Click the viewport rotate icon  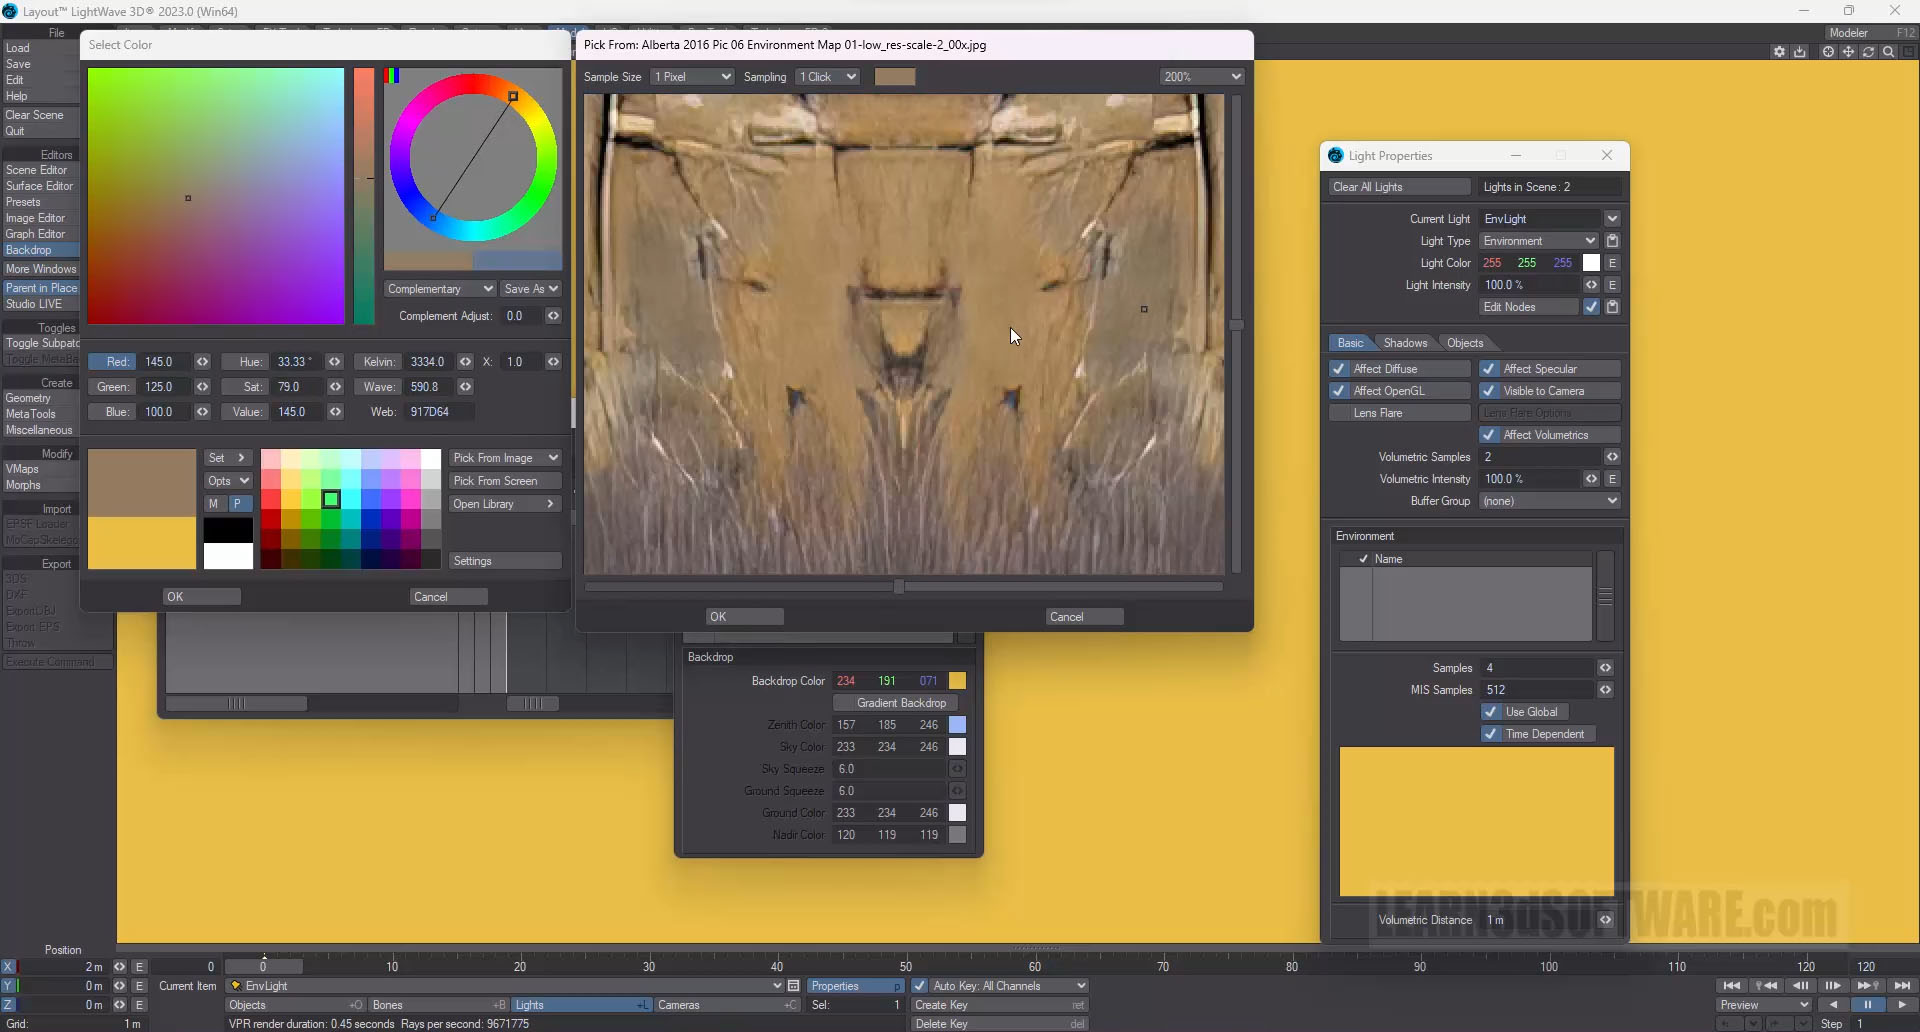pyautogui.click(x=1868, y=52)
